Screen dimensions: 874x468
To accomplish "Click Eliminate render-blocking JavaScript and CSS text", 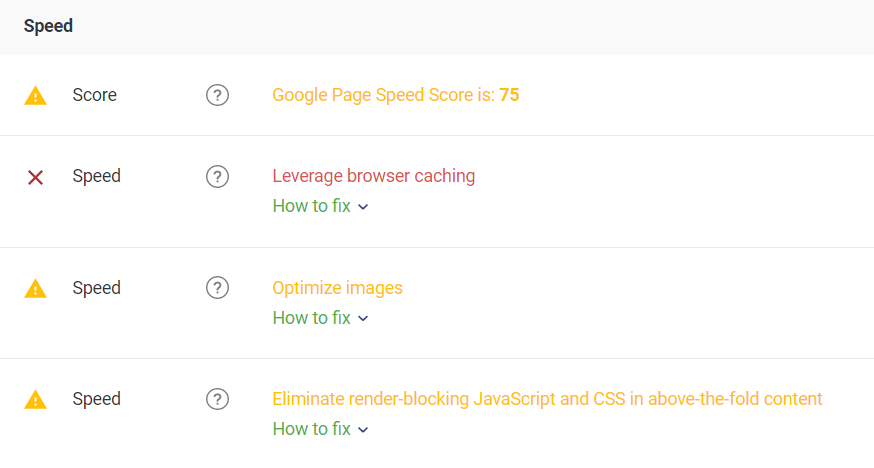I will 547,399.
